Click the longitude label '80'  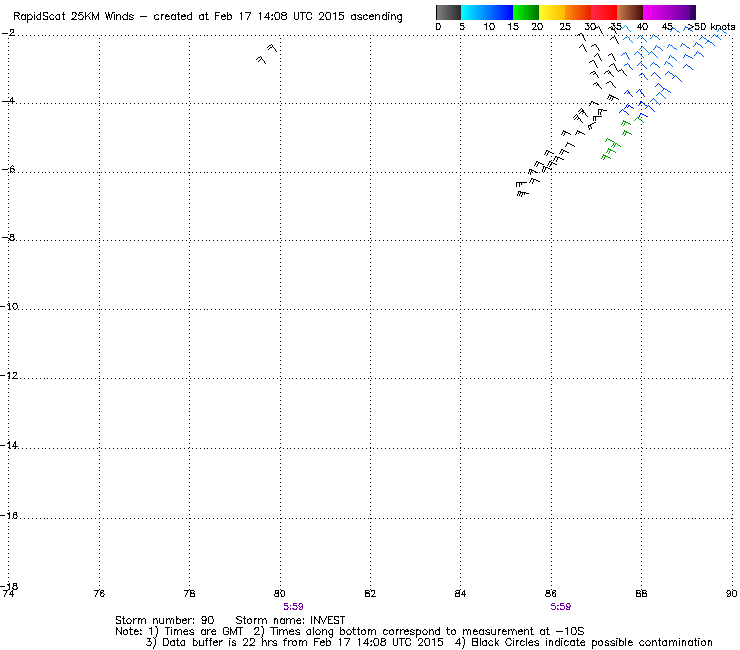[279, 593]
